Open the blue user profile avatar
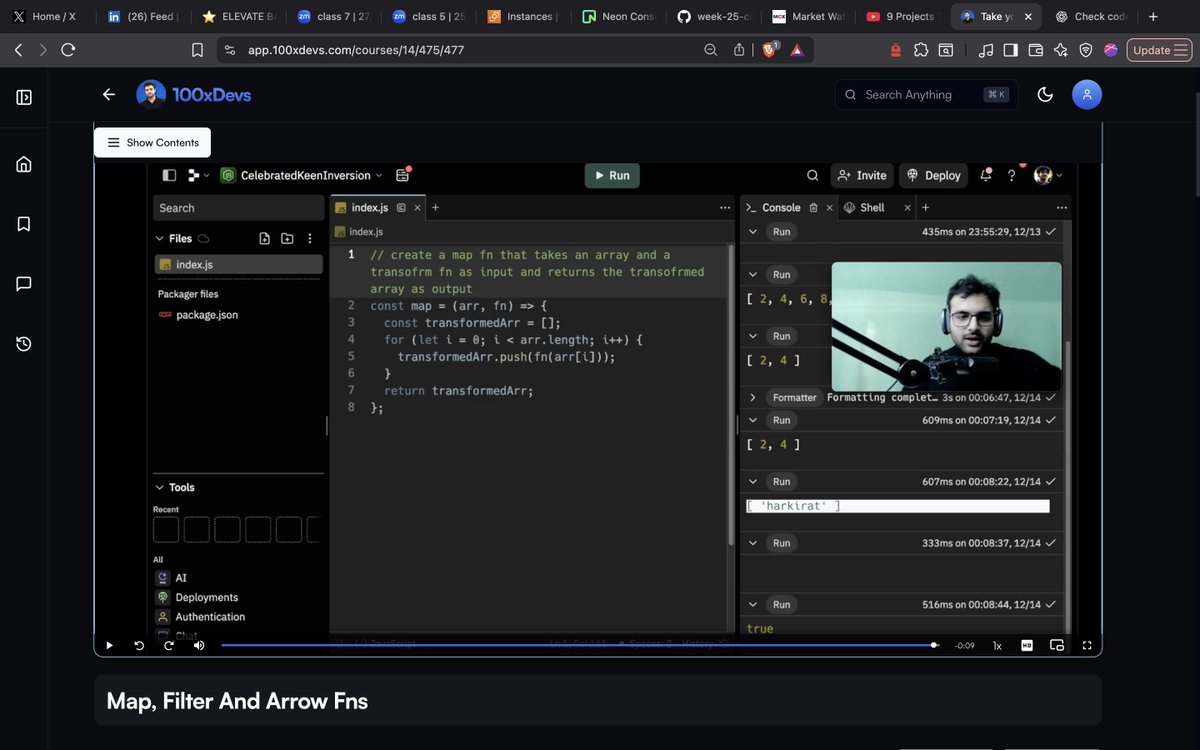1200x750 pixels. coord(1087,95)
